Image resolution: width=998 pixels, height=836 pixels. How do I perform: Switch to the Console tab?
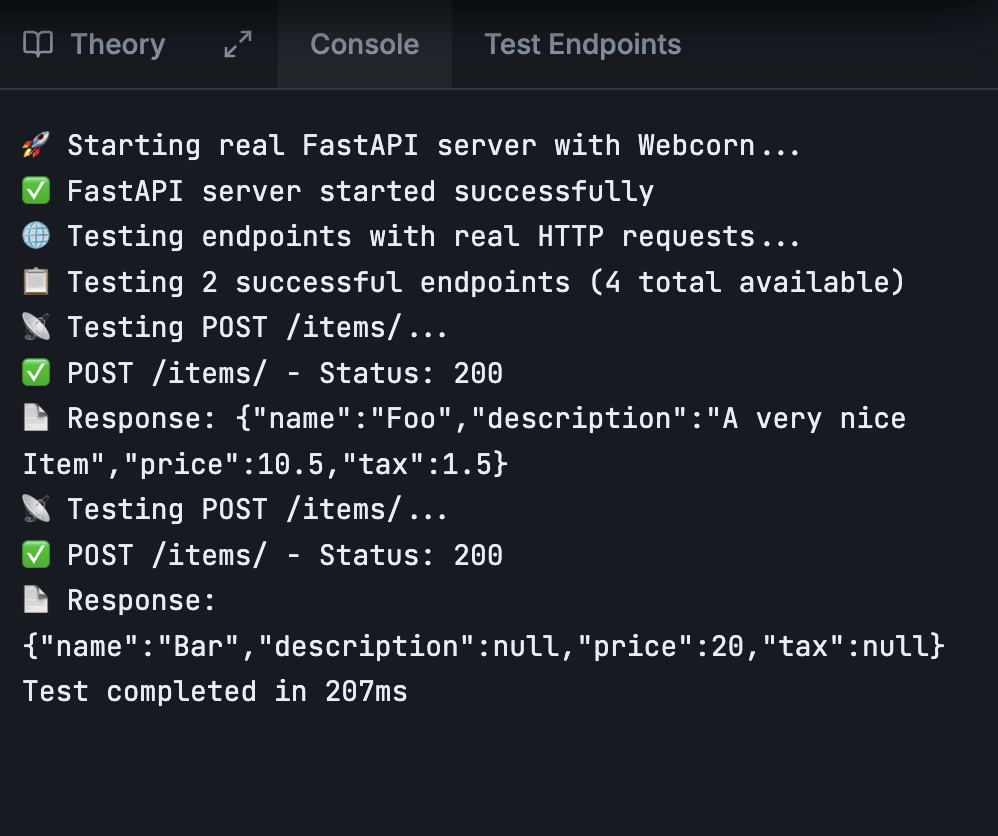pyautogui.click(x=365, y=45)
